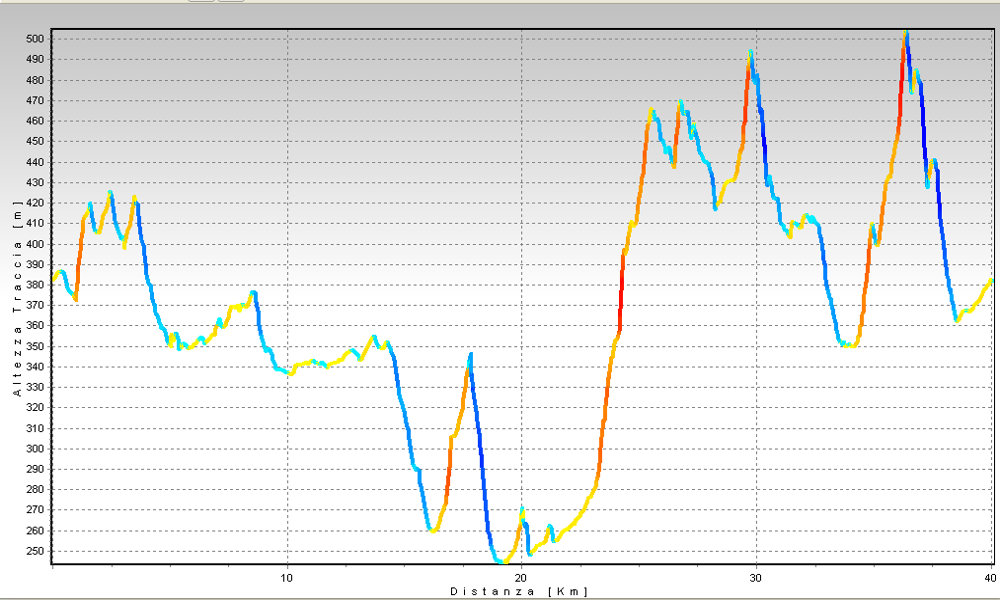The height and width of the screenshot is (600, 1000).
Task: Click the 350 tick label on the altitude axis
Action: pos(35,346)
